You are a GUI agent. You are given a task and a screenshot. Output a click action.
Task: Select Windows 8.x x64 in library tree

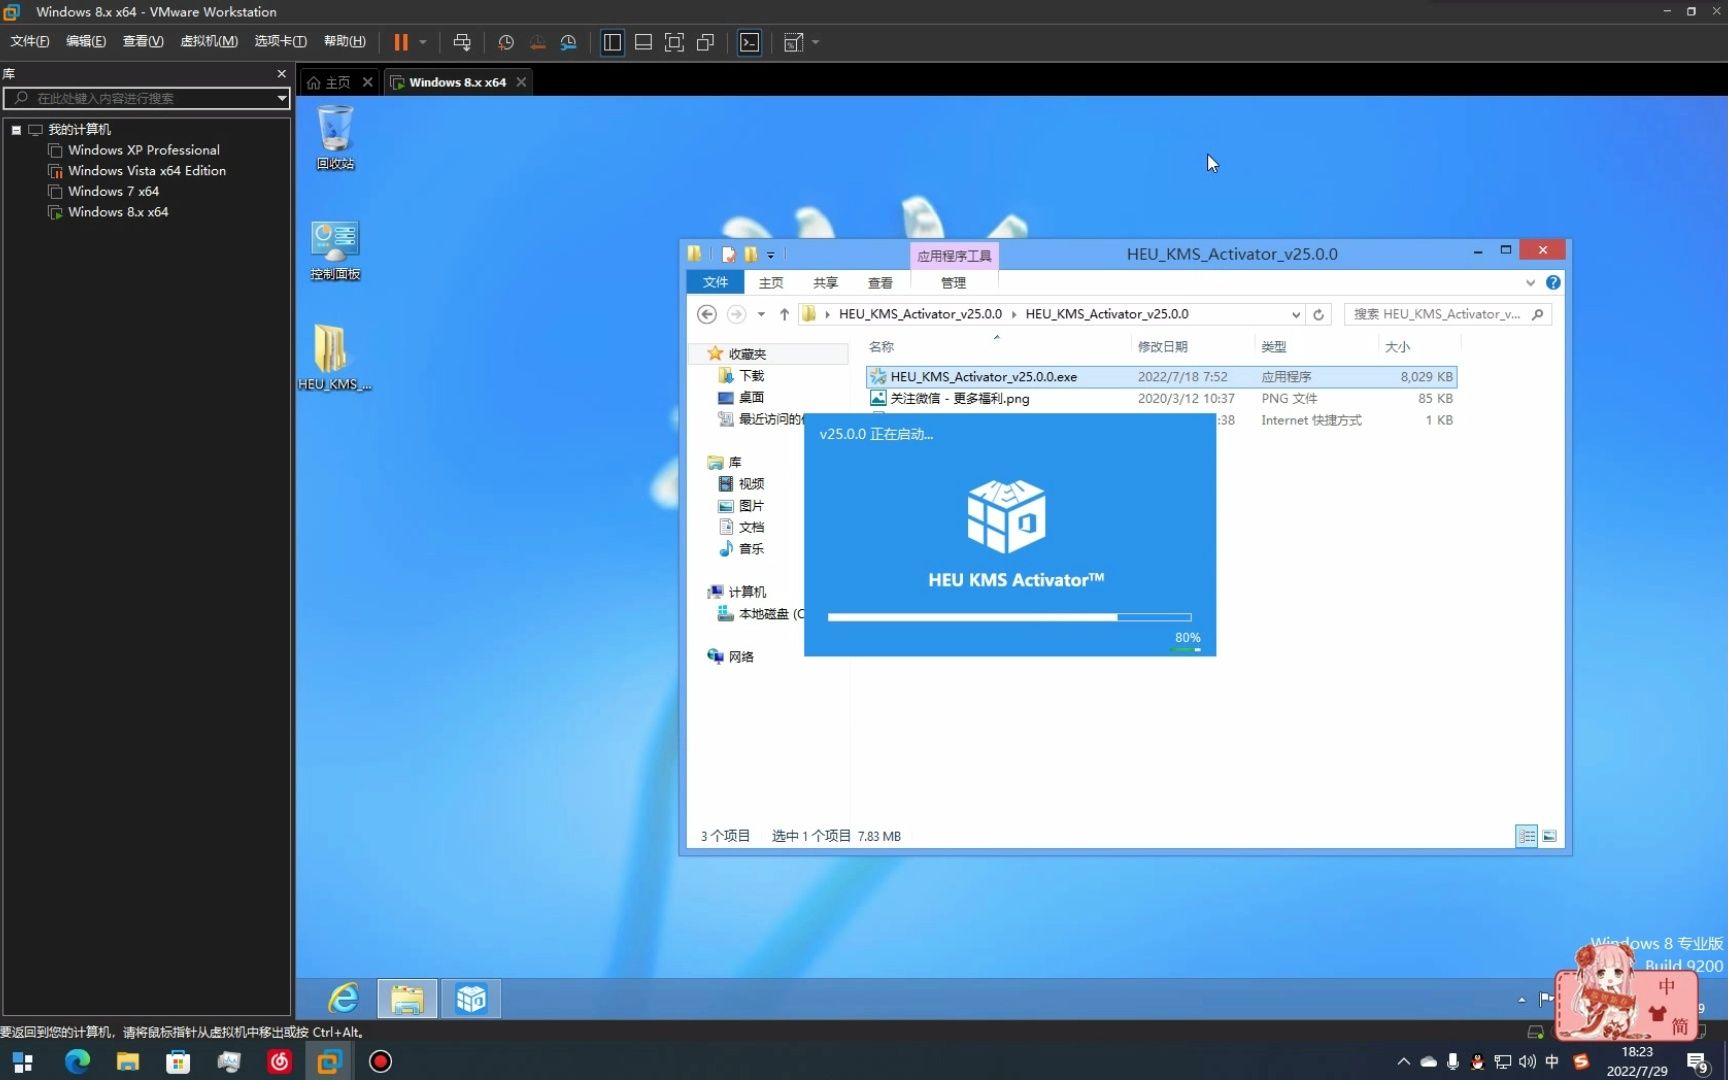118,212
